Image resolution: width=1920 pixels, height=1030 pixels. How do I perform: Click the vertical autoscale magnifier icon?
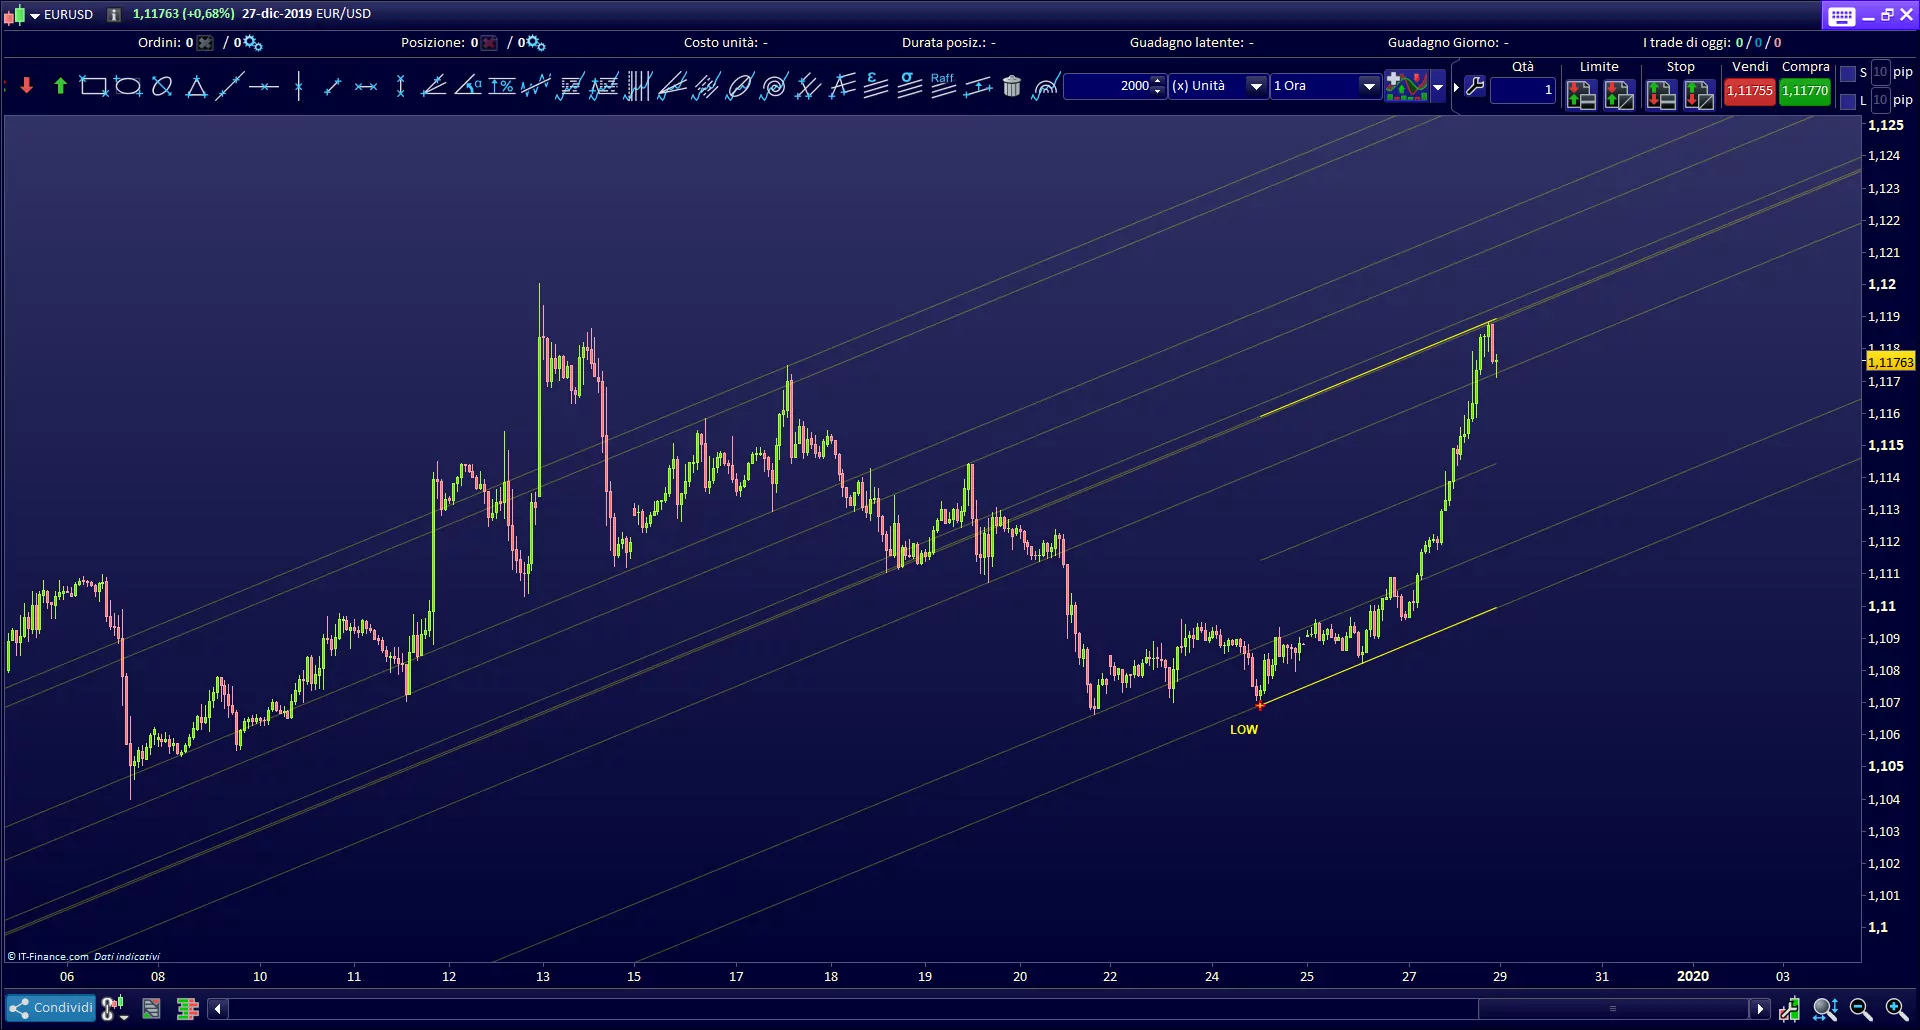(1825, 1009)
